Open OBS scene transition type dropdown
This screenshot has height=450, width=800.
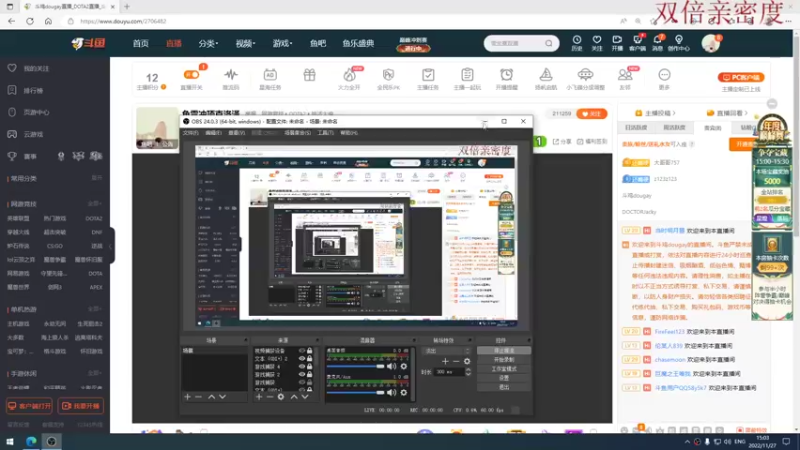[x=446, y=351]
